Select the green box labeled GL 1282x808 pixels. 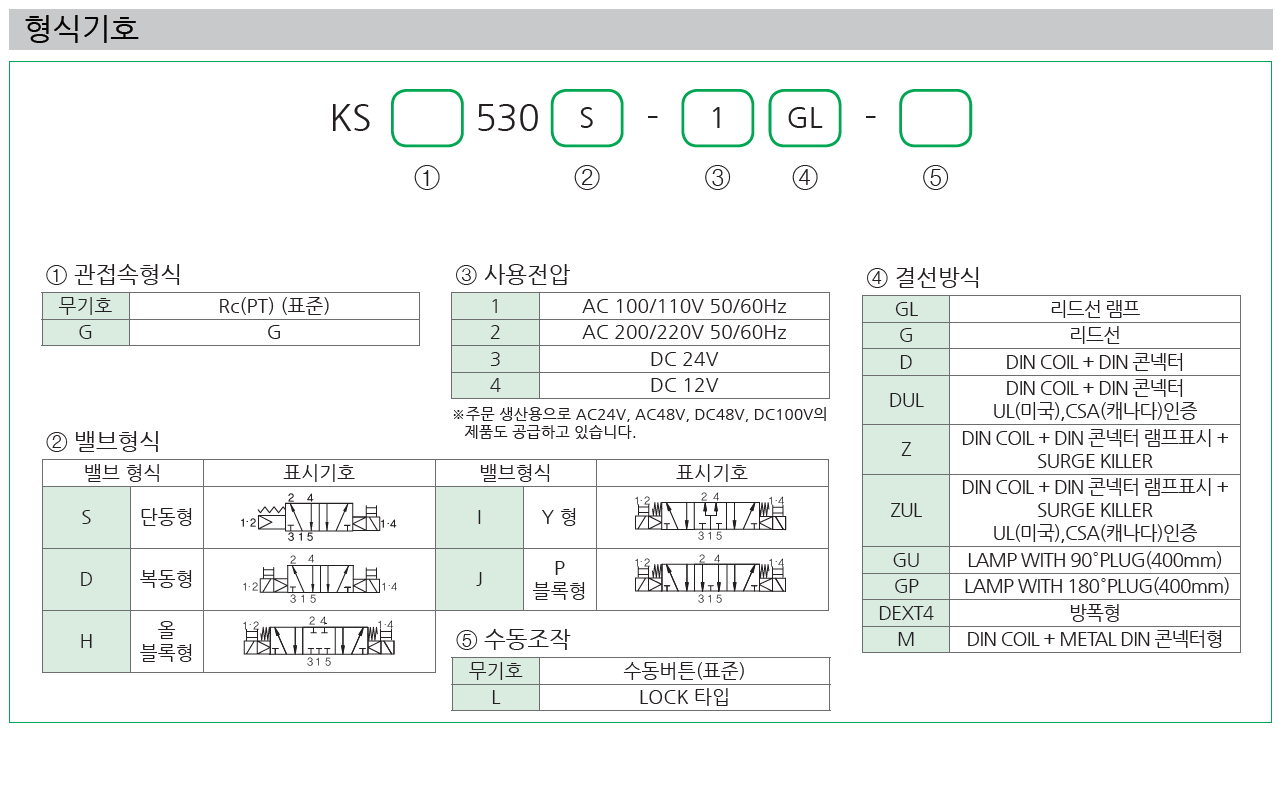[805, 118]
